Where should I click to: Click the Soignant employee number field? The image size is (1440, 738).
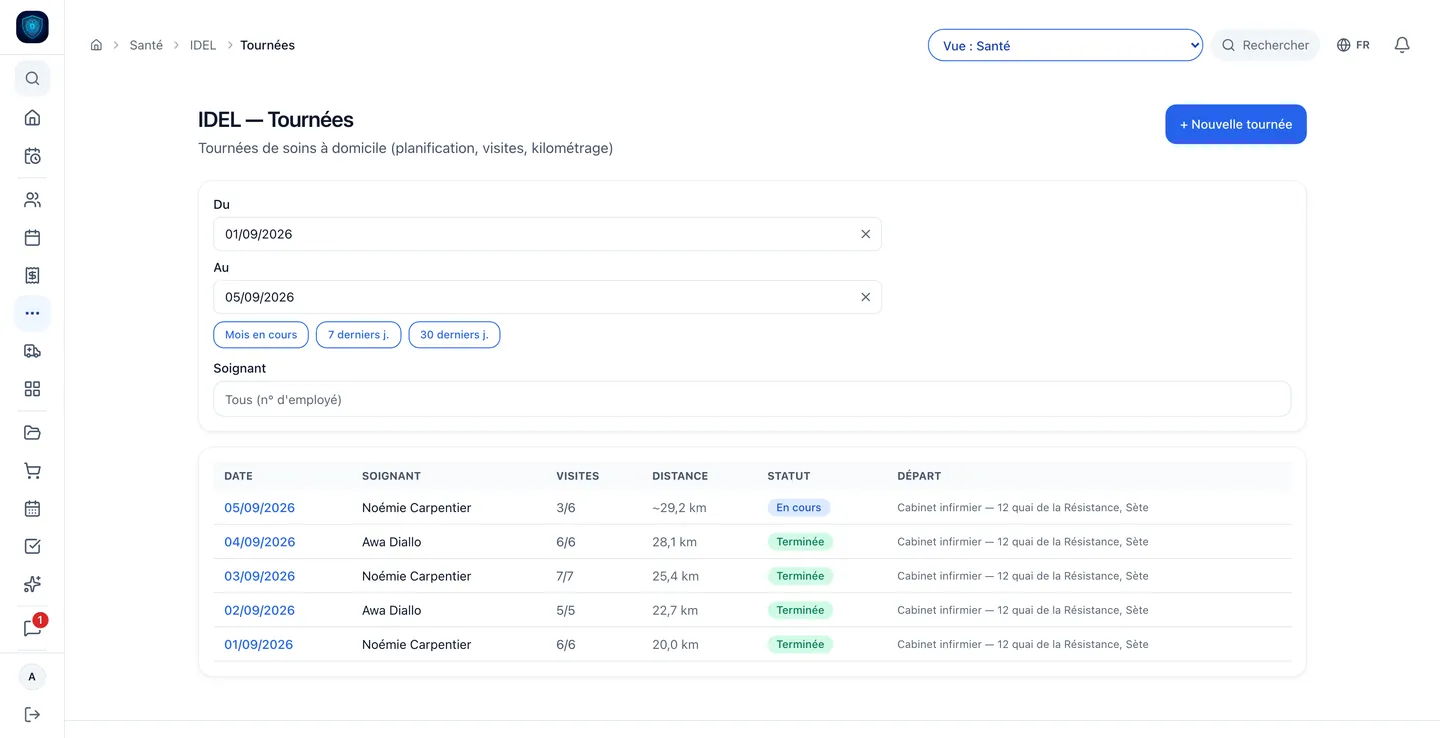coord(752,399)
